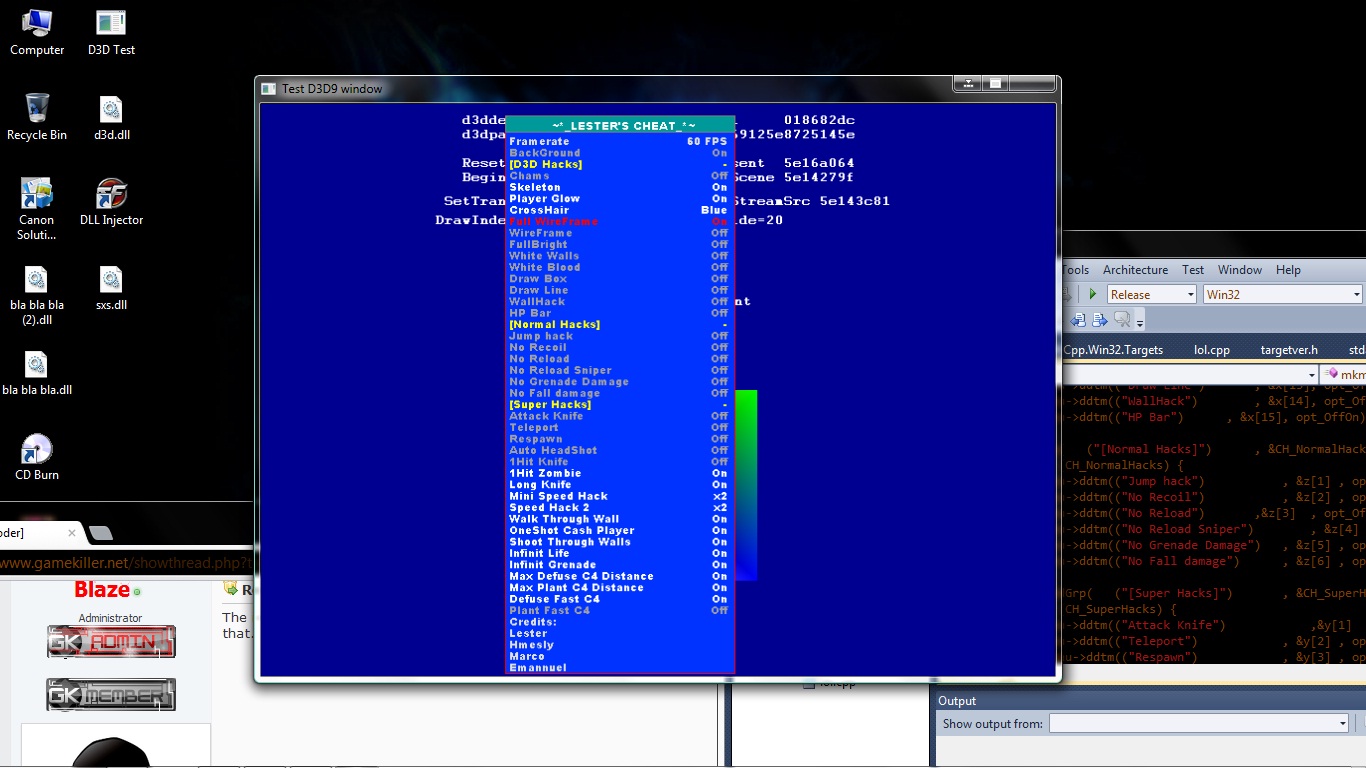The height and width of the screenshot is (768, 1366).
Task: Open the D3D Test desktop icon
Action: click(x=111, y=25)
